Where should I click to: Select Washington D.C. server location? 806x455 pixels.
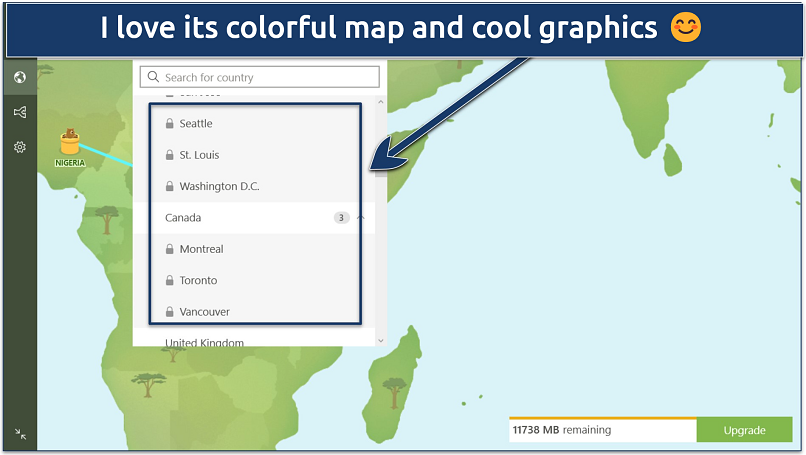tap(219, 187)
